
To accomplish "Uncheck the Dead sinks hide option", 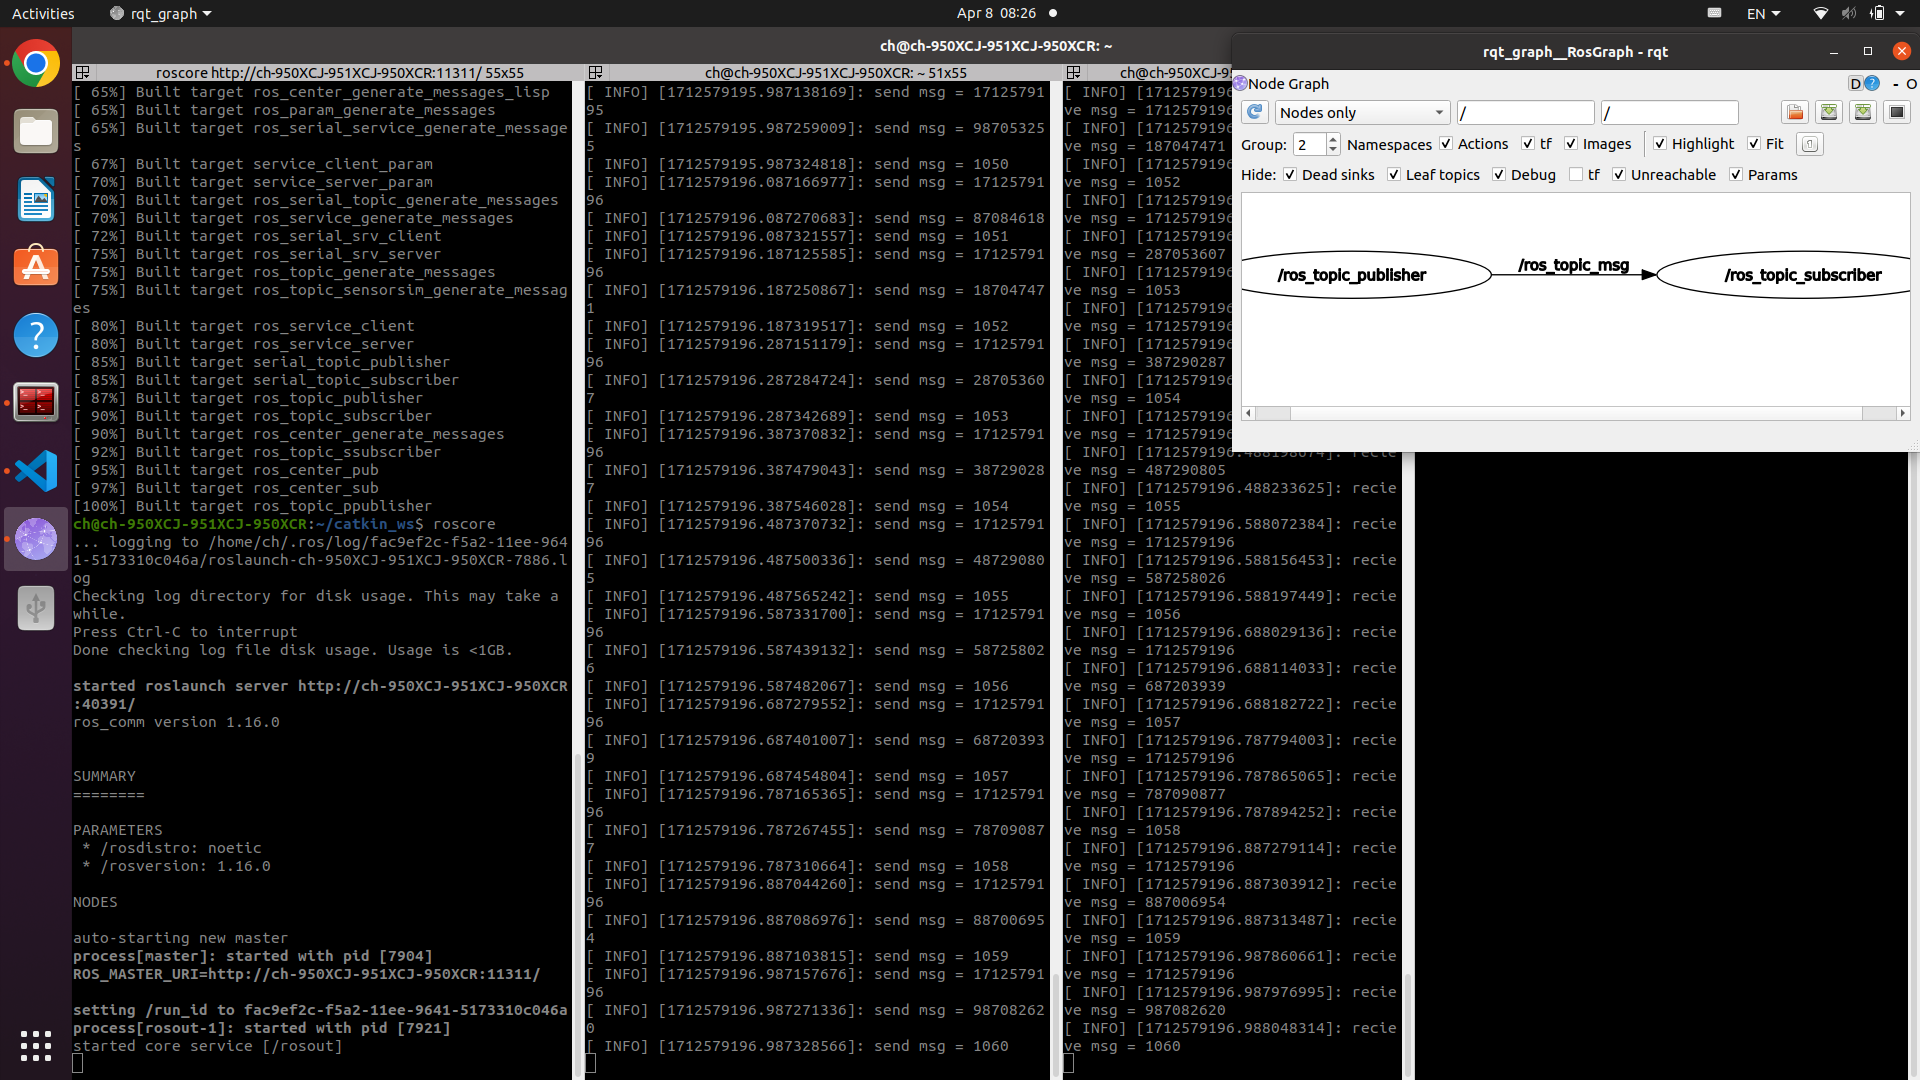I will click(1290, 175).
